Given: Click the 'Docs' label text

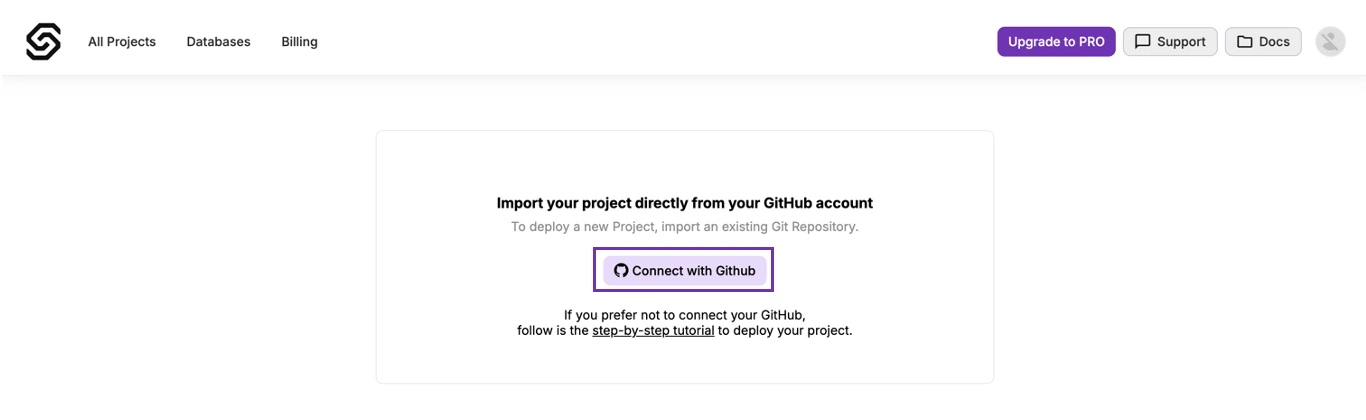Looking at the screenshot, I should tap(1274, 42).
